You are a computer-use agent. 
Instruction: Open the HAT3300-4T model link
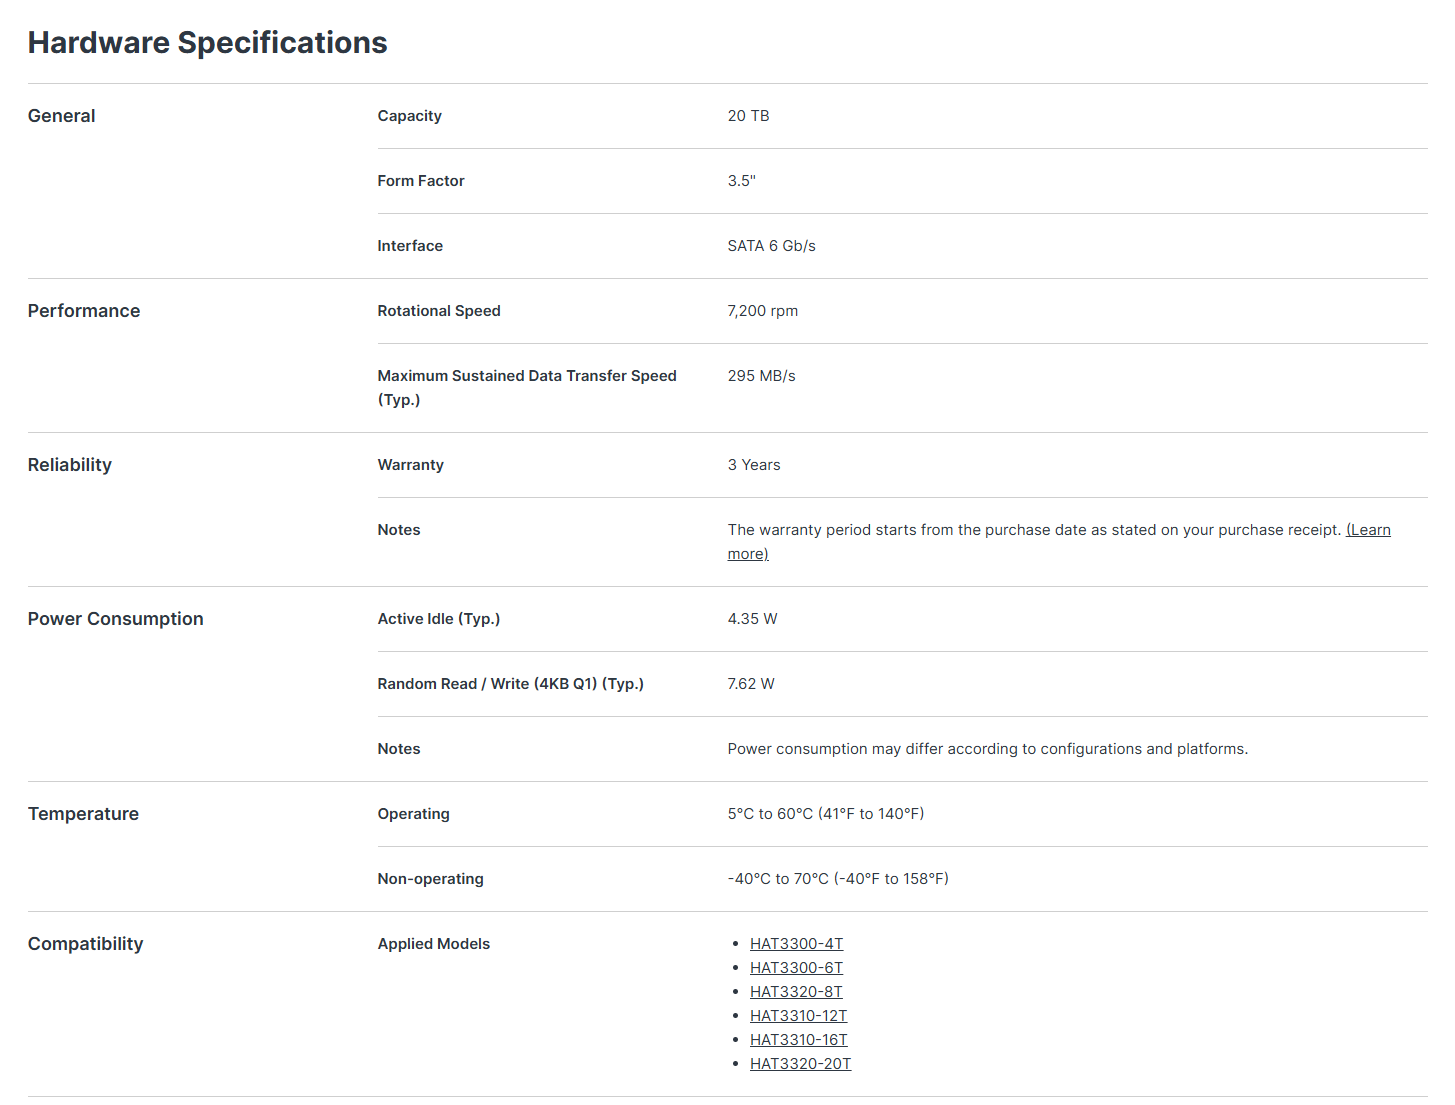(796, 944)
